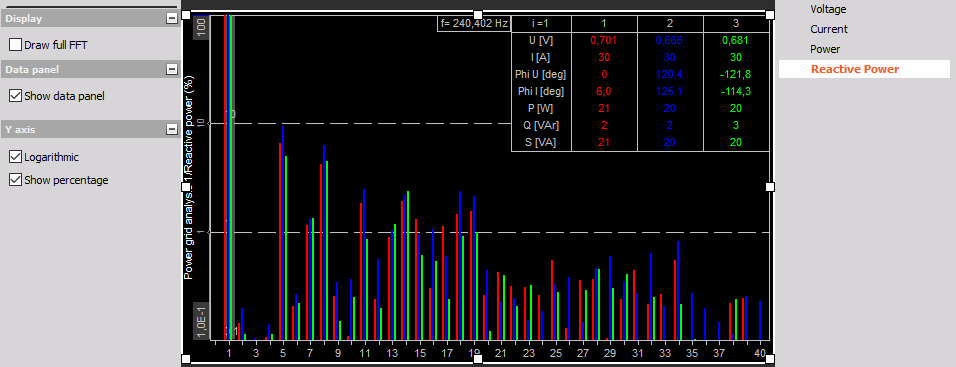
Task: Click the red Phi I value 6,0
Action: [x=604, y=92]
